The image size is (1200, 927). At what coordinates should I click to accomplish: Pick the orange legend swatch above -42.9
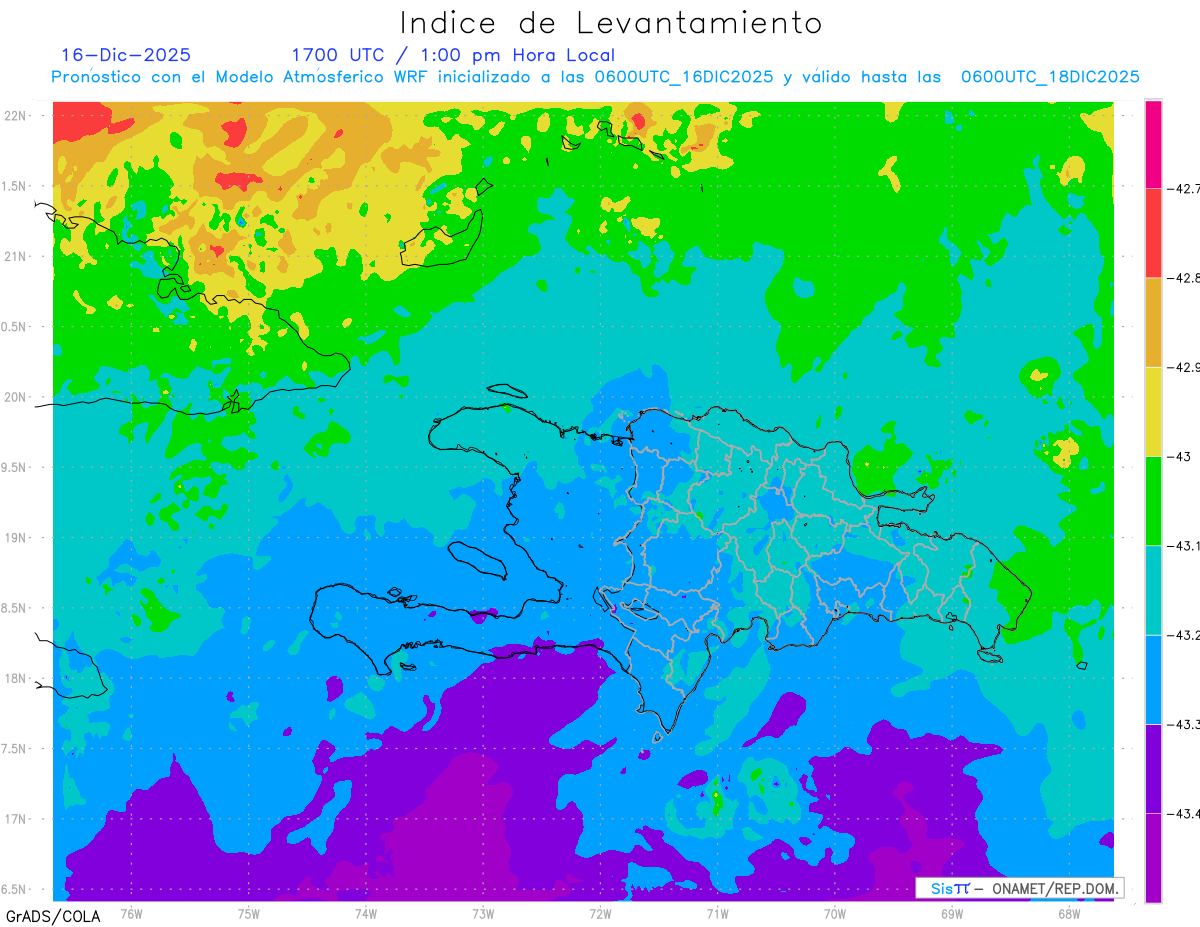click(1153, 322)
